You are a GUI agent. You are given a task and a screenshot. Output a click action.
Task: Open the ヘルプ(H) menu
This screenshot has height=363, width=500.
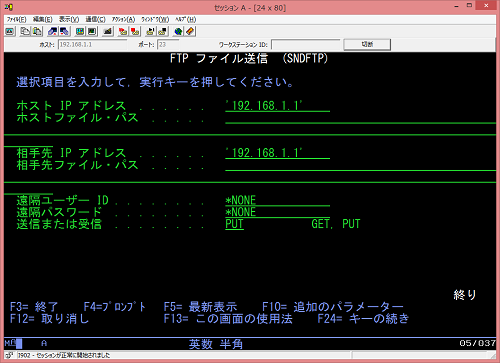[x=186, y=19]
